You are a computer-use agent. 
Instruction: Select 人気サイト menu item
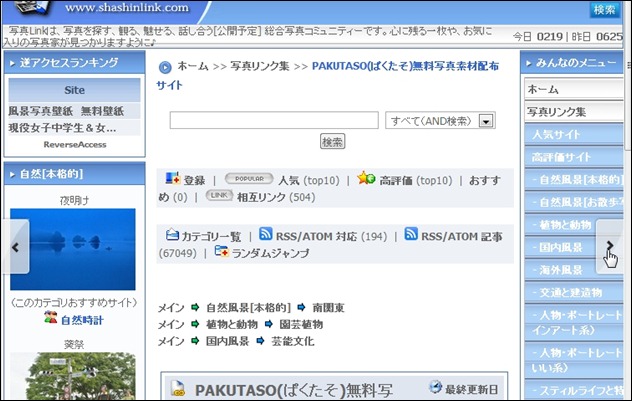[574, 134]
